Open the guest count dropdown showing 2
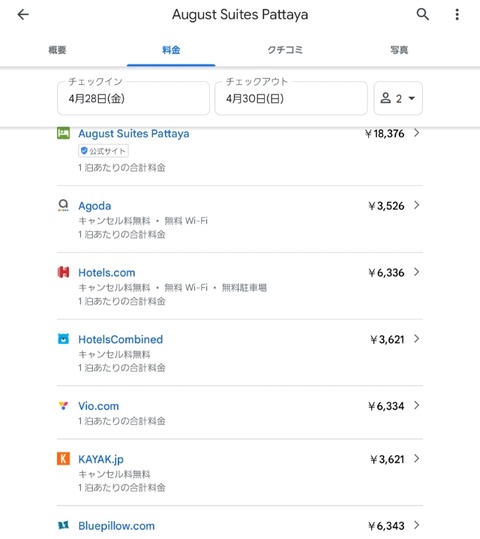Screen dimensions: 480x539 pos(398,98)
